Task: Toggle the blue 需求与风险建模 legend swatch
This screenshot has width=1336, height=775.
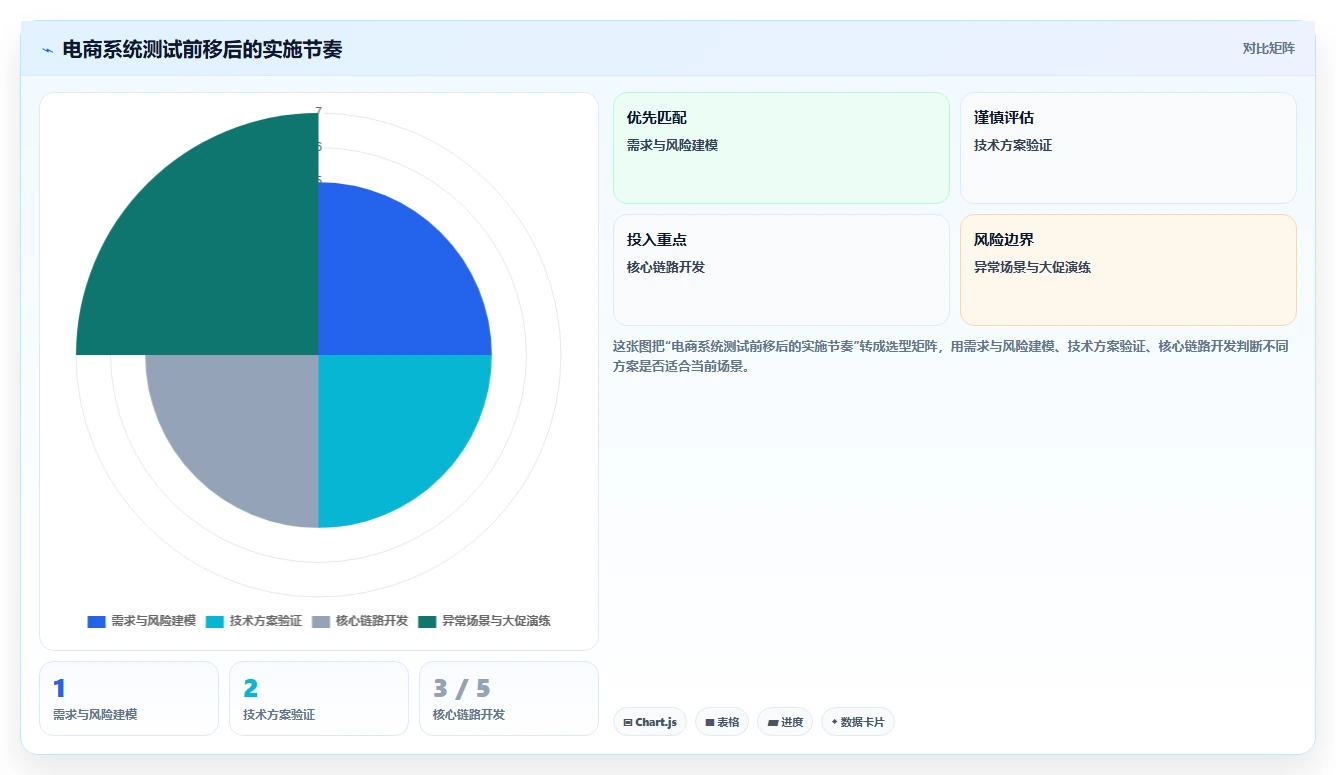Action: coord(96,621)
